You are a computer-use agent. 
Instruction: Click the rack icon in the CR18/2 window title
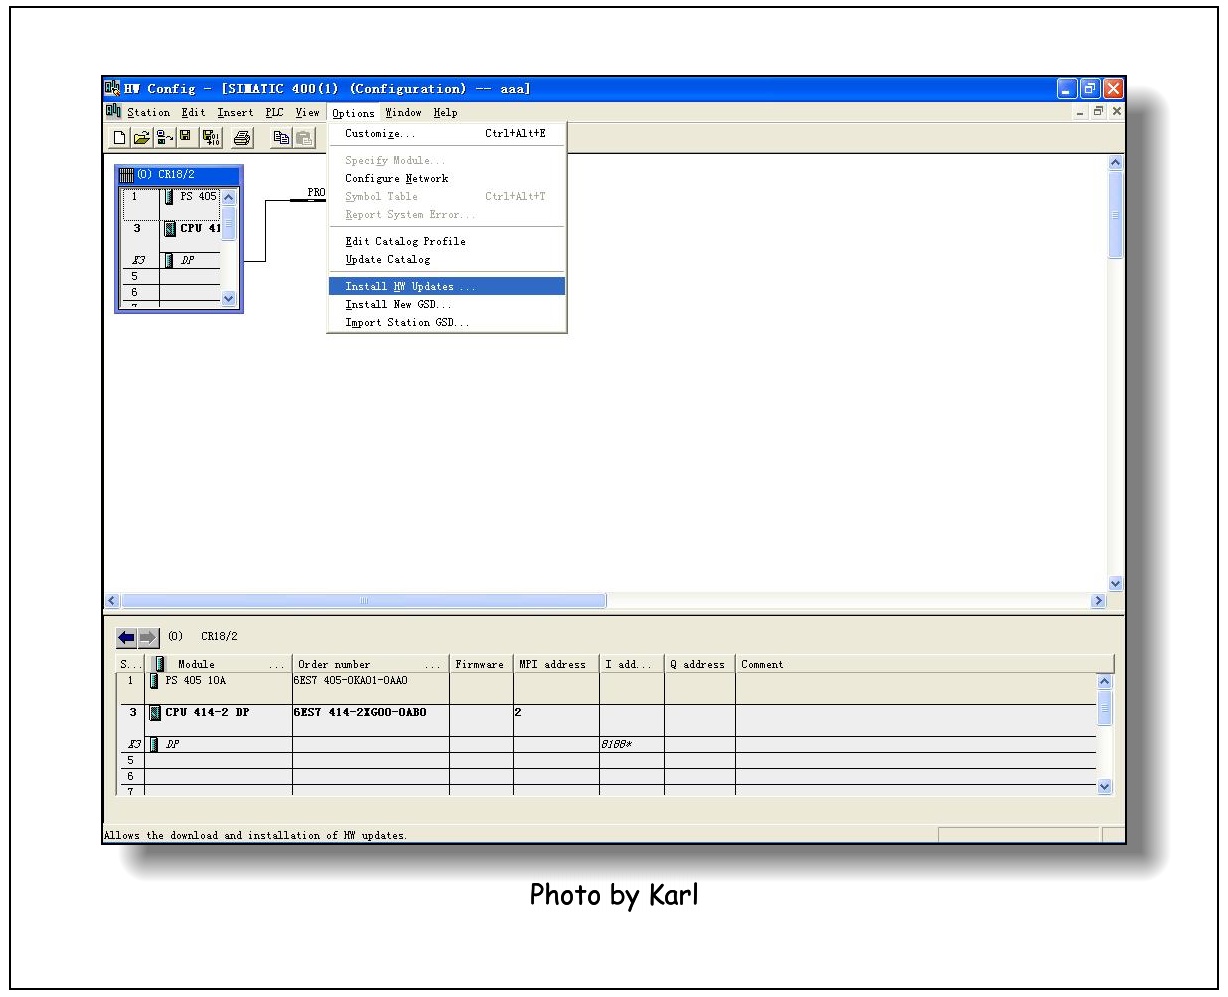pyautogui.click(x=126, y=176)
